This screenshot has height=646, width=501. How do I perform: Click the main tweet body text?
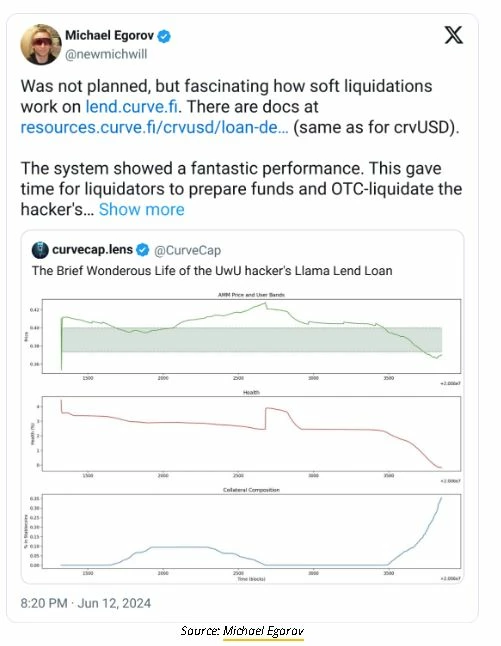[x=241, y=147]
